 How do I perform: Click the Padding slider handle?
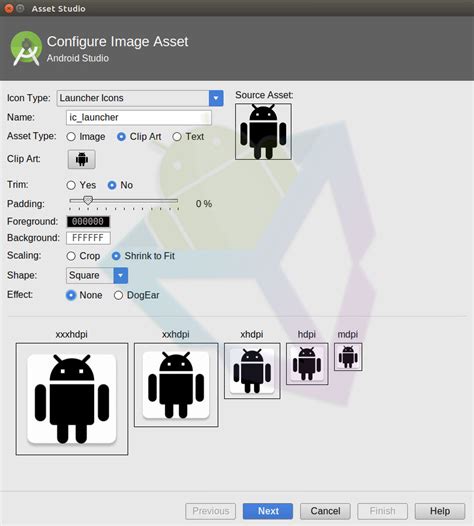pos(88,201)
